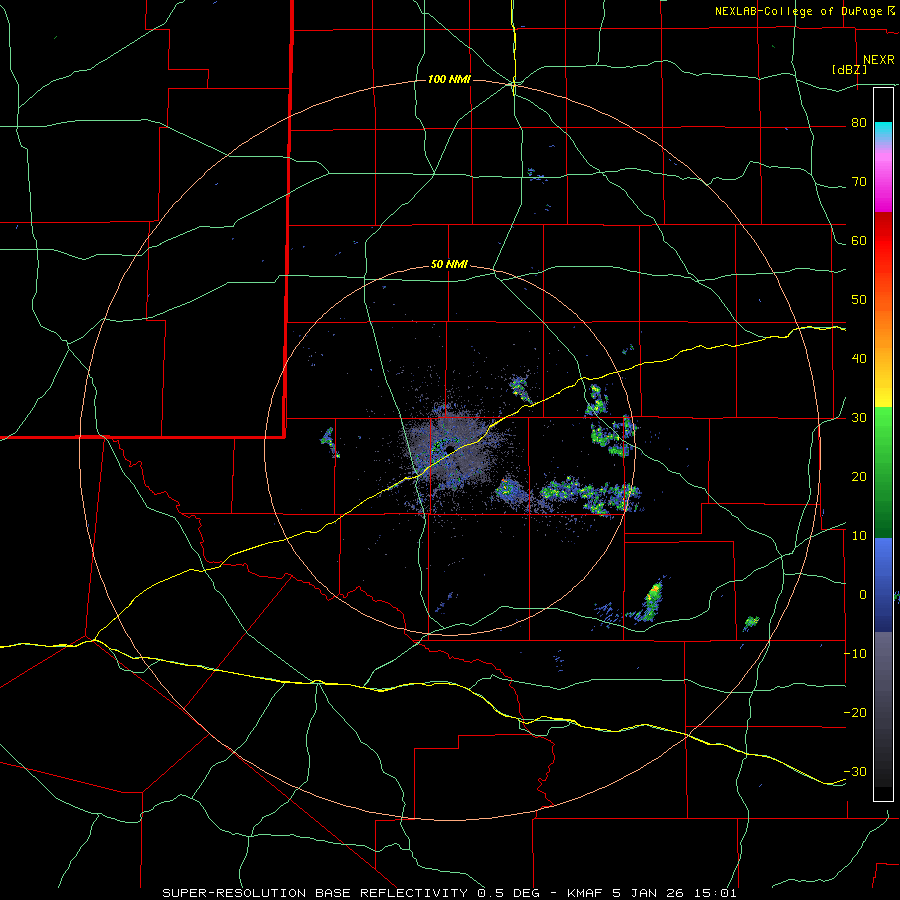Click the 80 value on dBZ scale
The height and width of the screenshot is (900, 900).
pyautogui.click(x=859, y=123)
